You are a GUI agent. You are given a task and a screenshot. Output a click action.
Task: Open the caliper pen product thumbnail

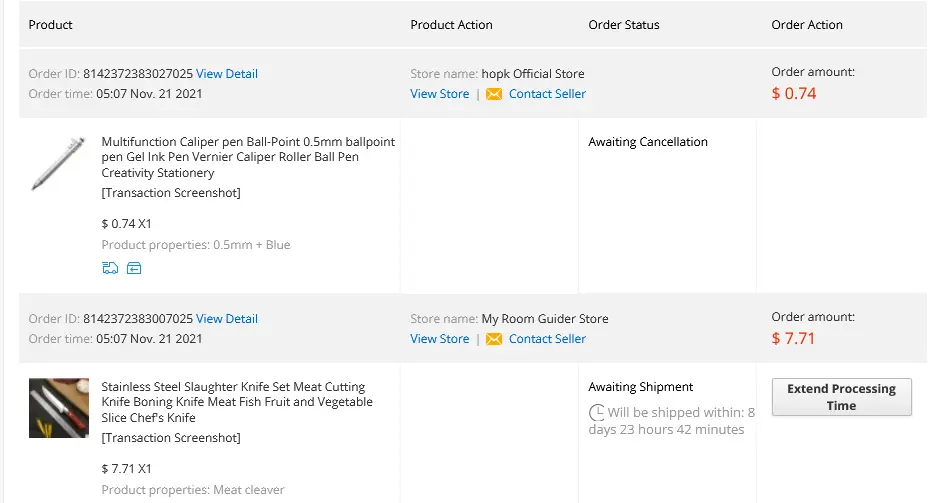click(58, 164)
